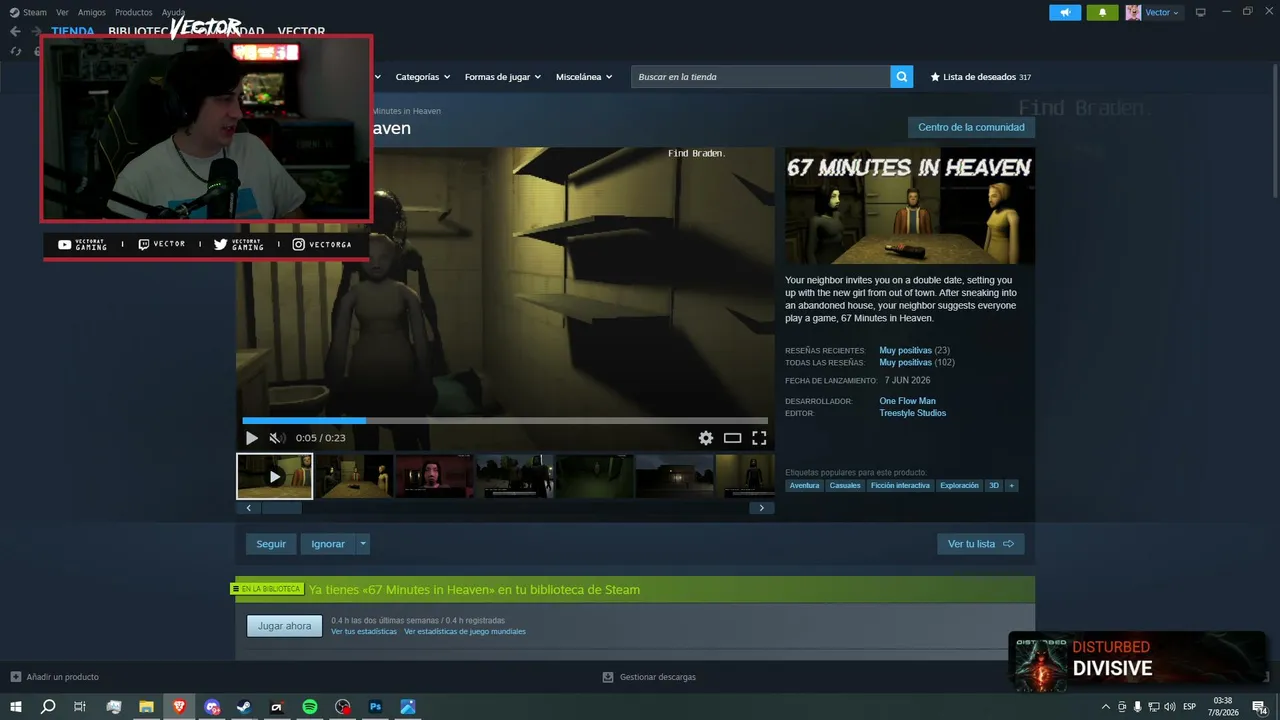The height and width of the screenshot is (720, 1280).
Task: Go back in Steam navigation
Action: pyautogui.click(x=15, y=31)
